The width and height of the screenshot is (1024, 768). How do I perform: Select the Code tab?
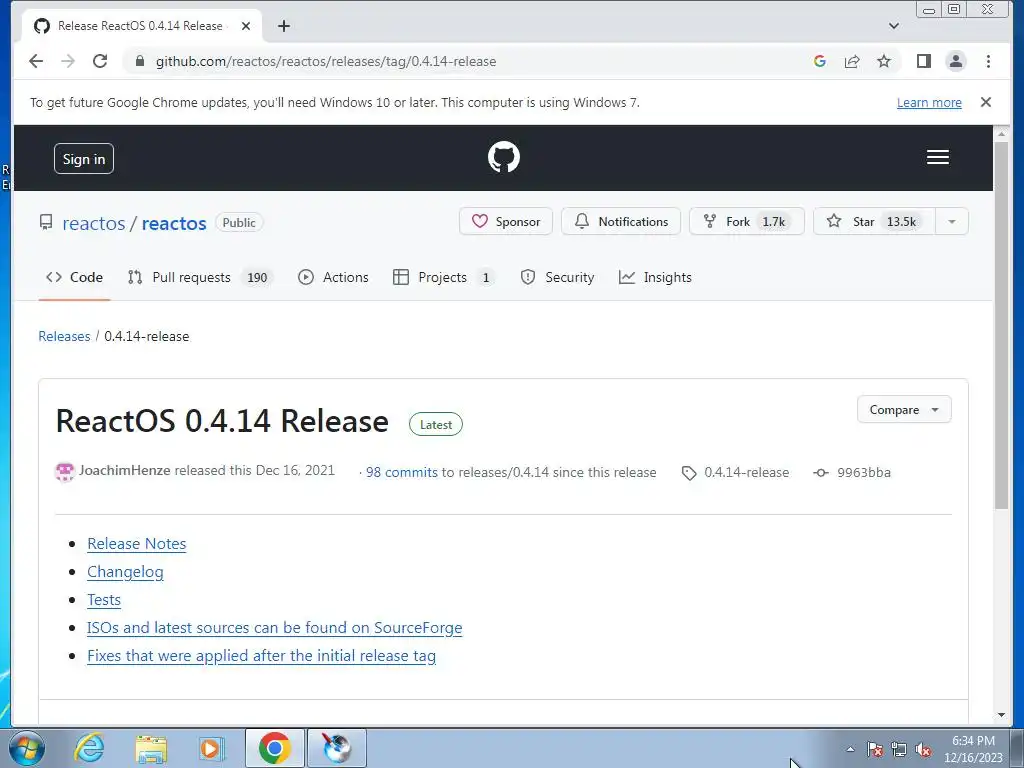tap(74, 278)
